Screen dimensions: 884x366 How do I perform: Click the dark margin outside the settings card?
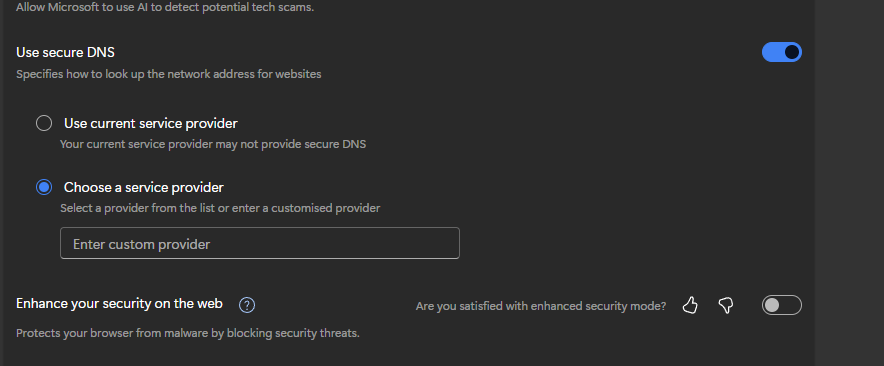click(x=849, y=183)
